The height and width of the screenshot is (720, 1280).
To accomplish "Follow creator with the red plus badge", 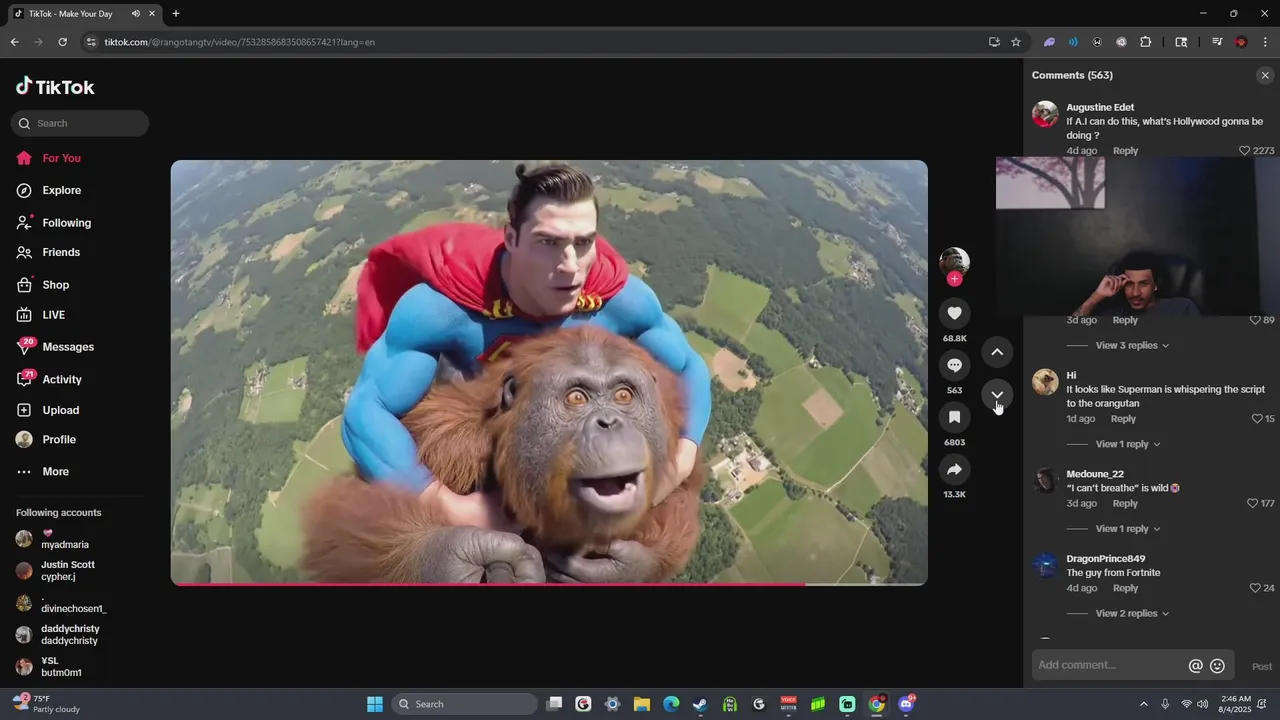I will tap(954, 279).
